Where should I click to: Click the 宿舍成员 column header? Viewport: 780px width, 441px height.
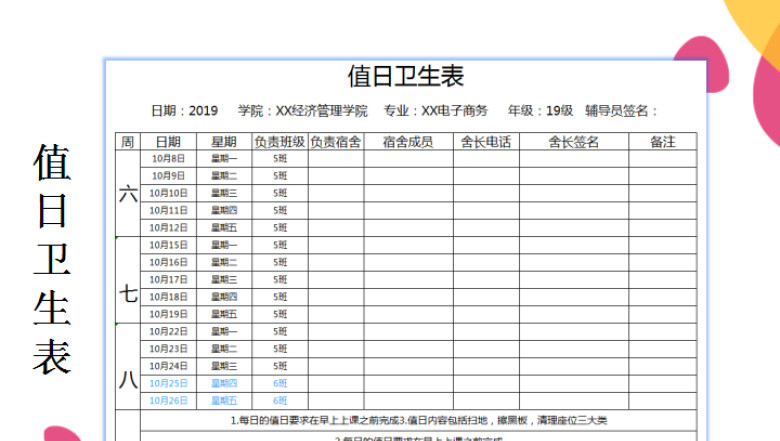coord(408,142)
